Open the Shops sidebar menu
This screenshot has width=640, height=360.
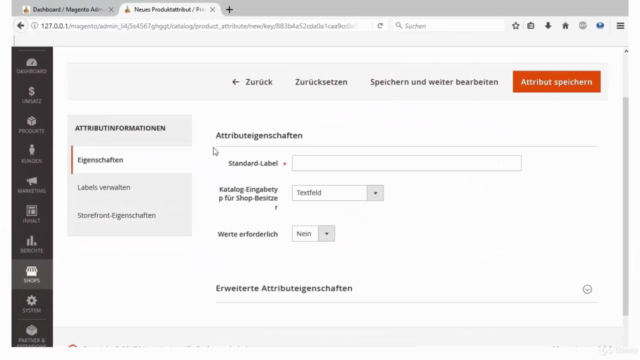click(x=31, y=274)
